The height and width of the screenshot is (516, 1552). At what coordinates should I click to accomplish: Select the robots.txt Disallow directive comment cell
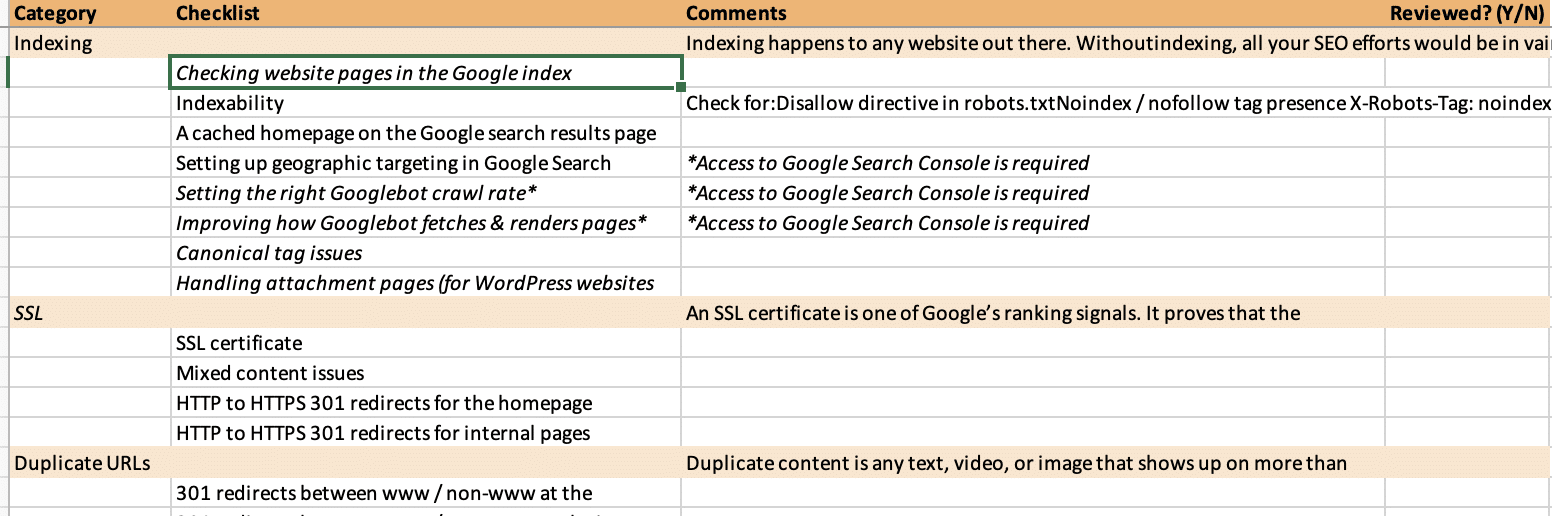[x=1030, y=103]
